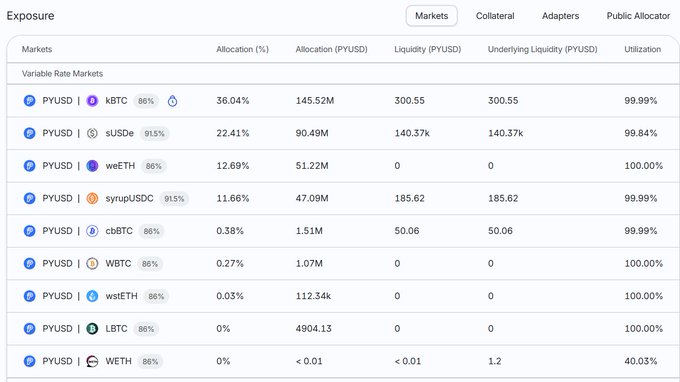Click the sUSDe collateral token icon

(x=92, y=134)
